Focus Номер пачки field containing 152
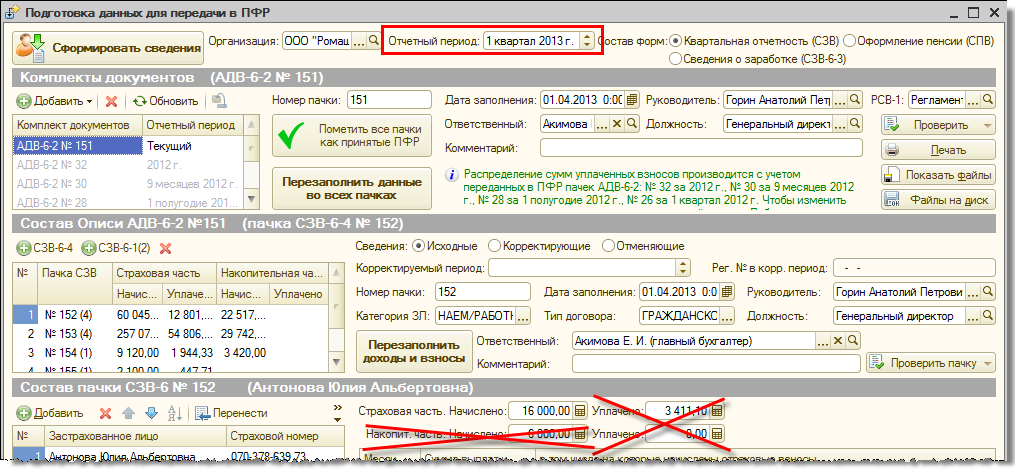Image resolution: width=1015 pixels, height=470 pixels. pos(483,291)
